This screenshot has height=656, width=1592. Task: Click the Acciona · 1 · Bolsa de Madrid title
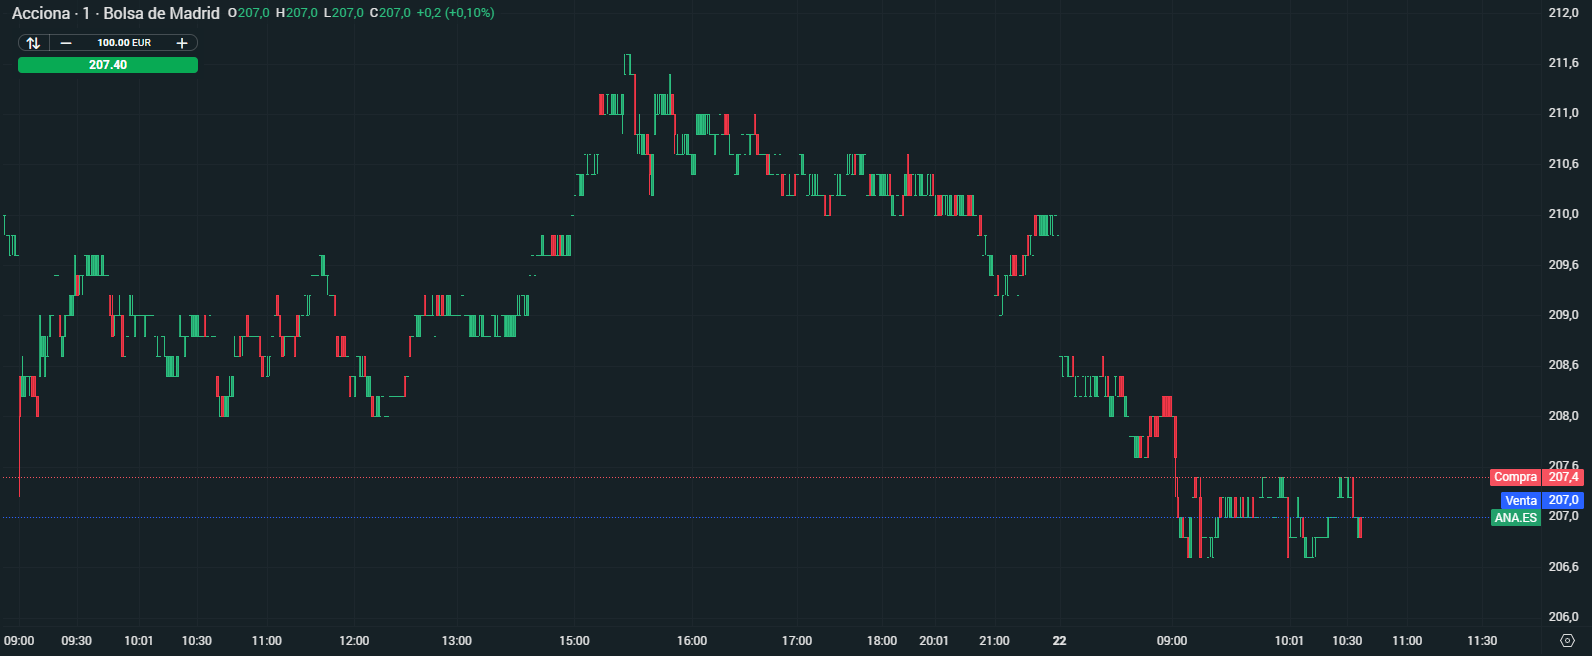(116, 13)
